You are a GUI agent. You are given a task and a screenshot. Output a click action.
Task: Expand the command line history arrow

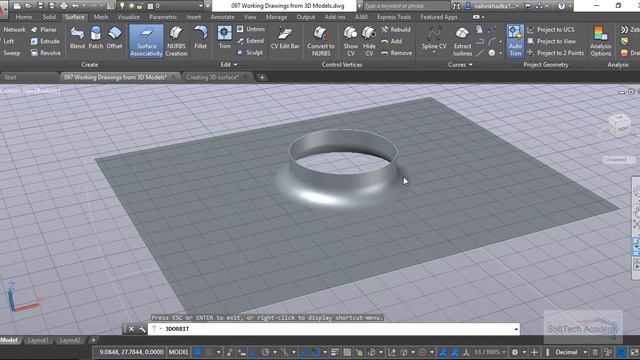516,329
